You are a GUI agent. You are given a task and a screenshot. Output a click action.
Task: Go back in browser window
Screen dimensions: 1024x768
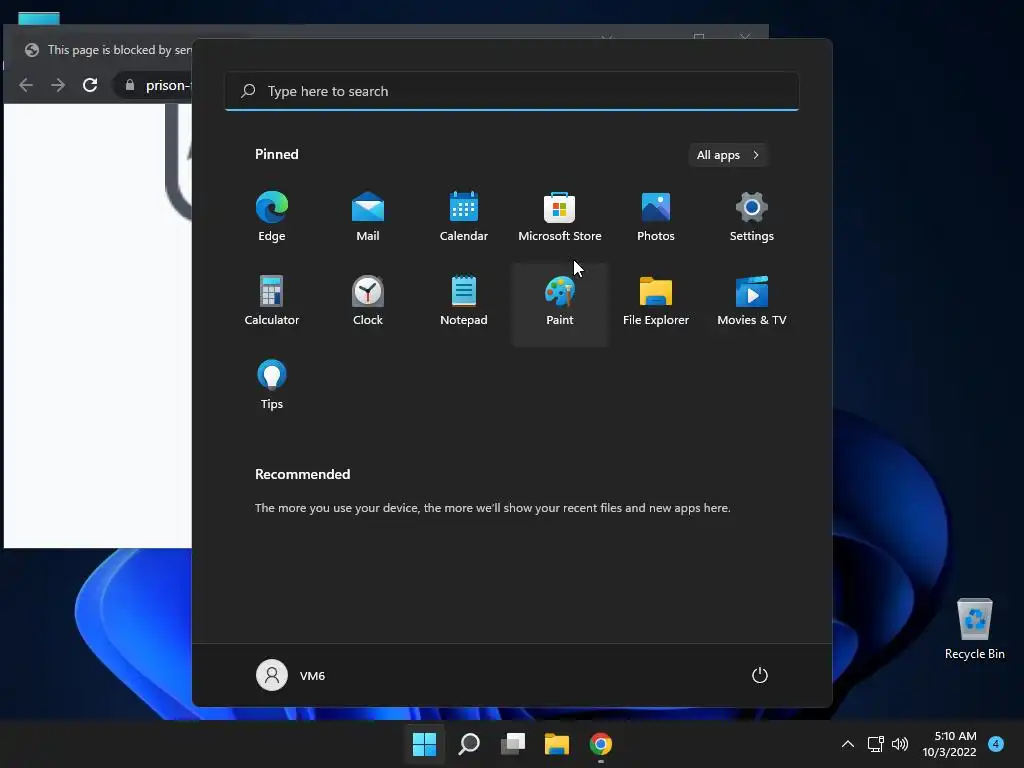tap(26, 85)
